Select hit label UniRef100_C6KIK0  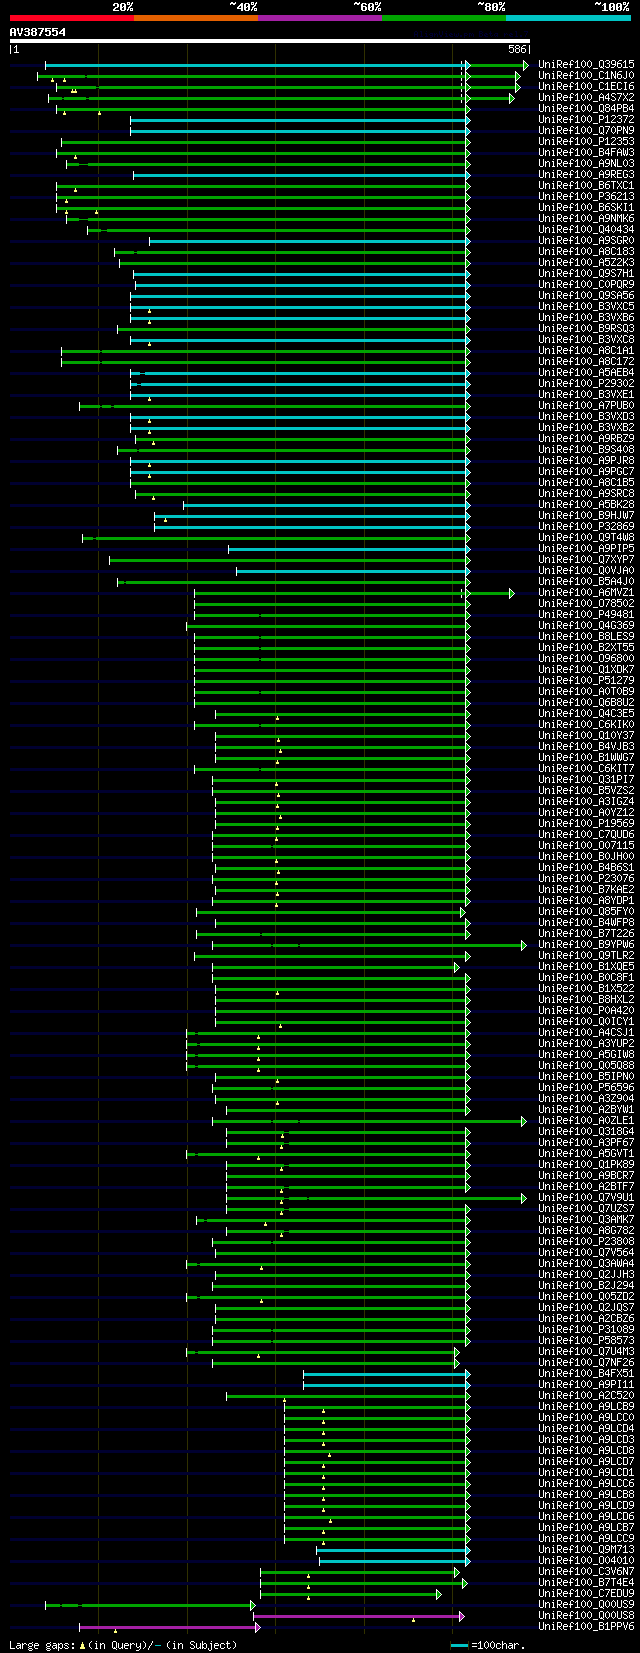coord(586,724)
